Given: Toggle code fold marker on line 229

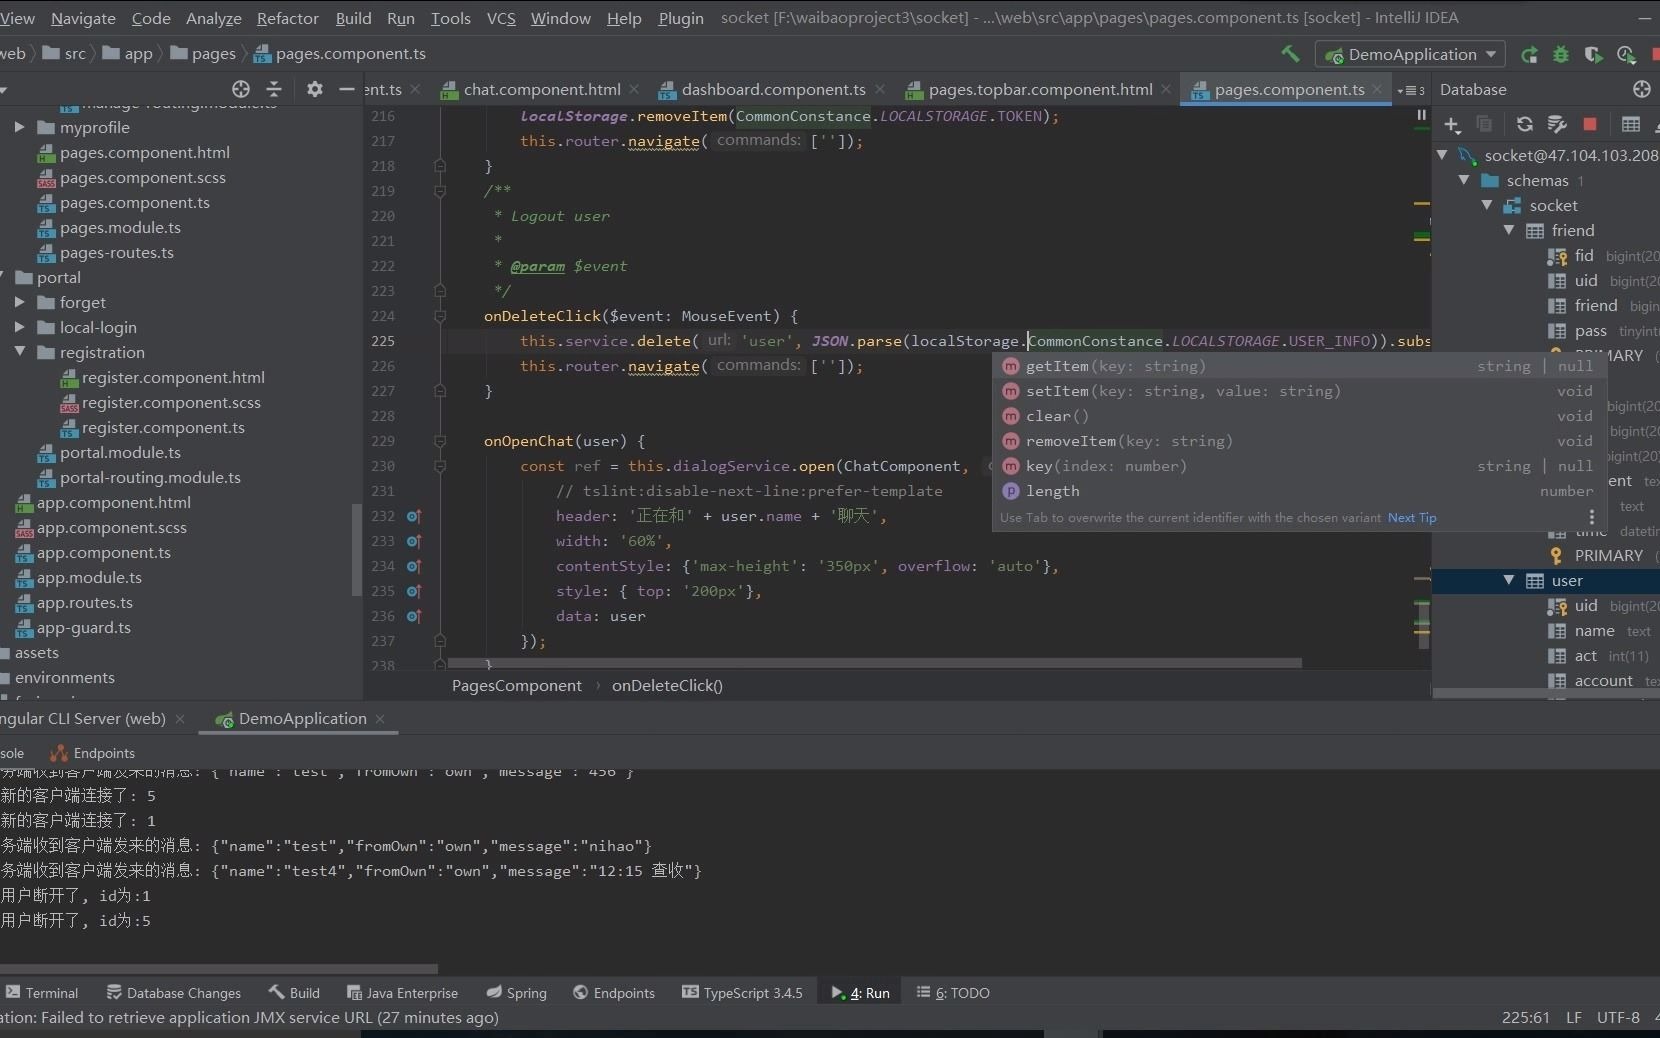Looking at the screenshot, I should (x=439, y=441).
